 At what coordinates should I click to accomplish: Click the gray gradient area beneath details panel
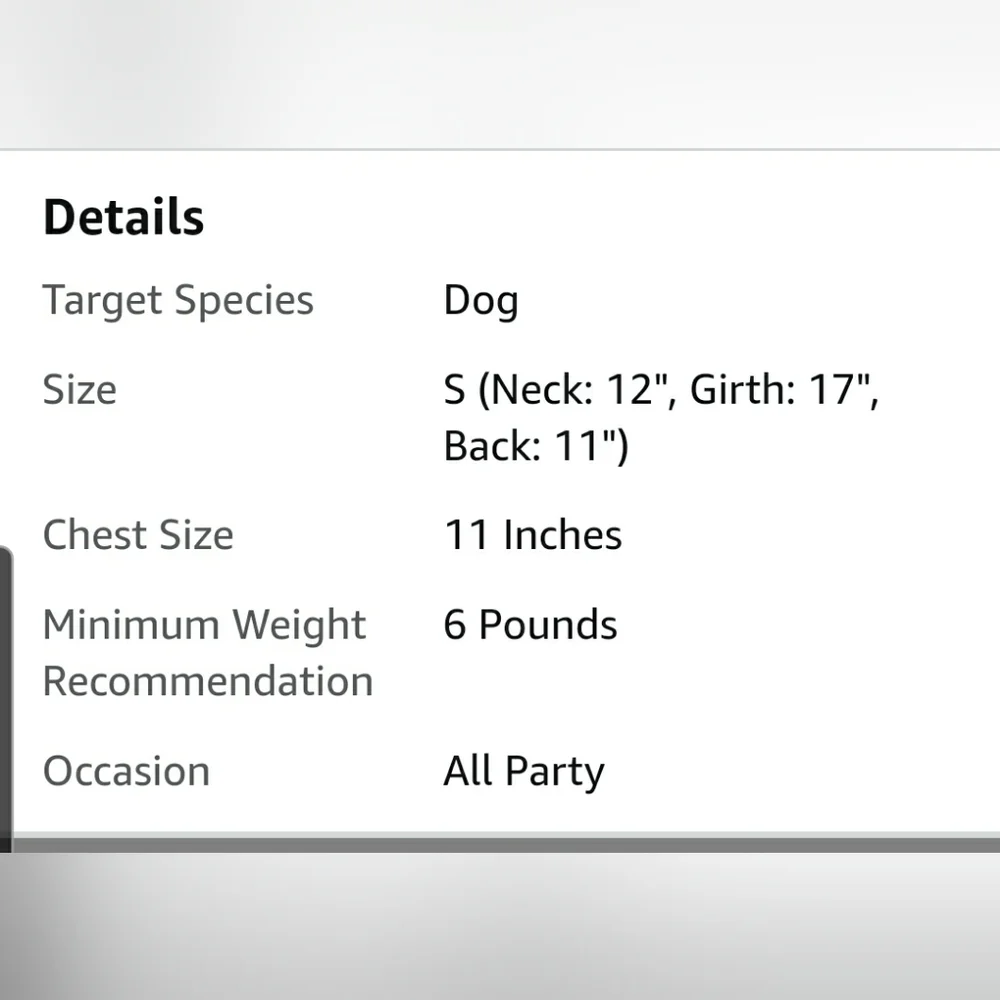click(500, 926)
